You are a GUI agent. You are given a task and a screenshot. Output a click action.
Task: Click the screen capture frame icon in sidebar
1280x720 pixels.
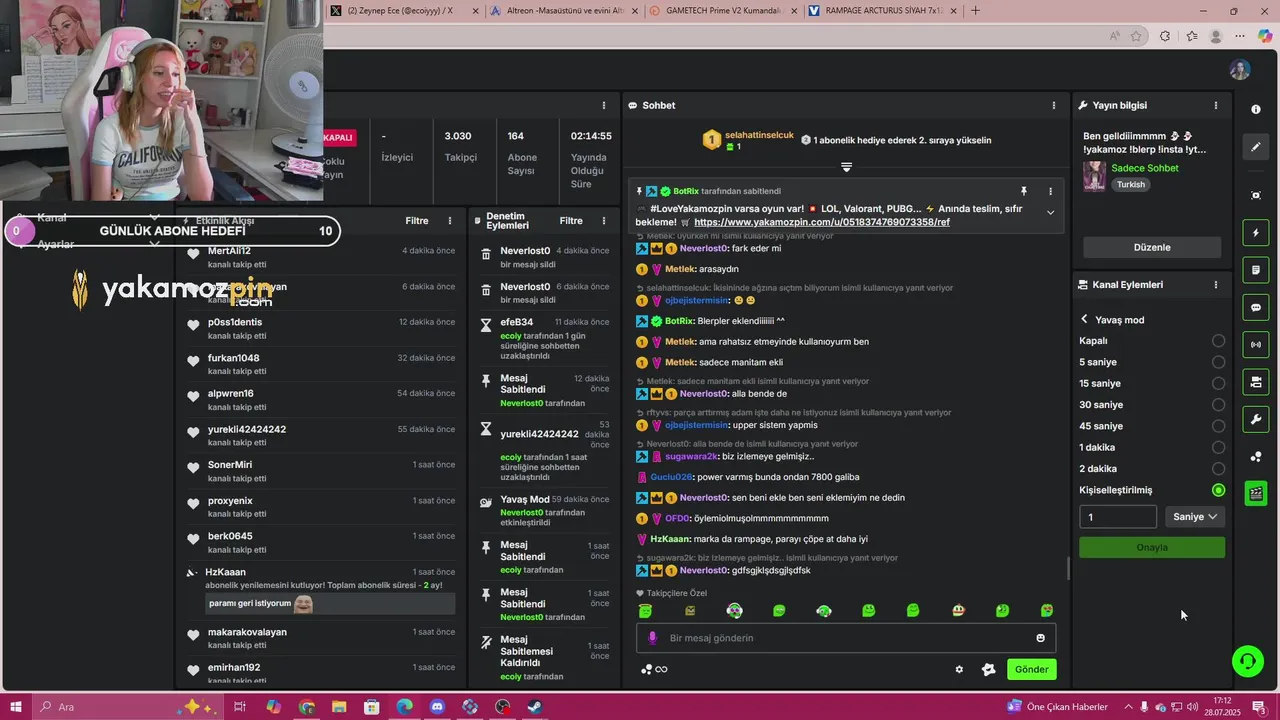(x=1256, y=195)
